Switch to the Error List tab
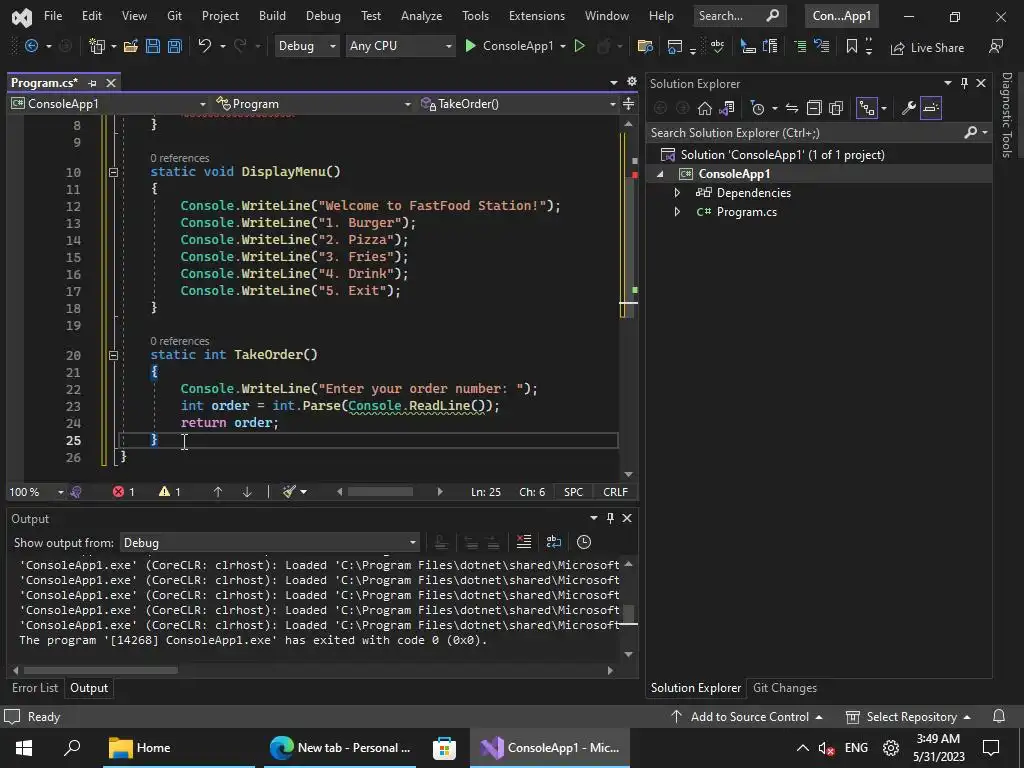The image size is (1024, 768). click(35, 688)
